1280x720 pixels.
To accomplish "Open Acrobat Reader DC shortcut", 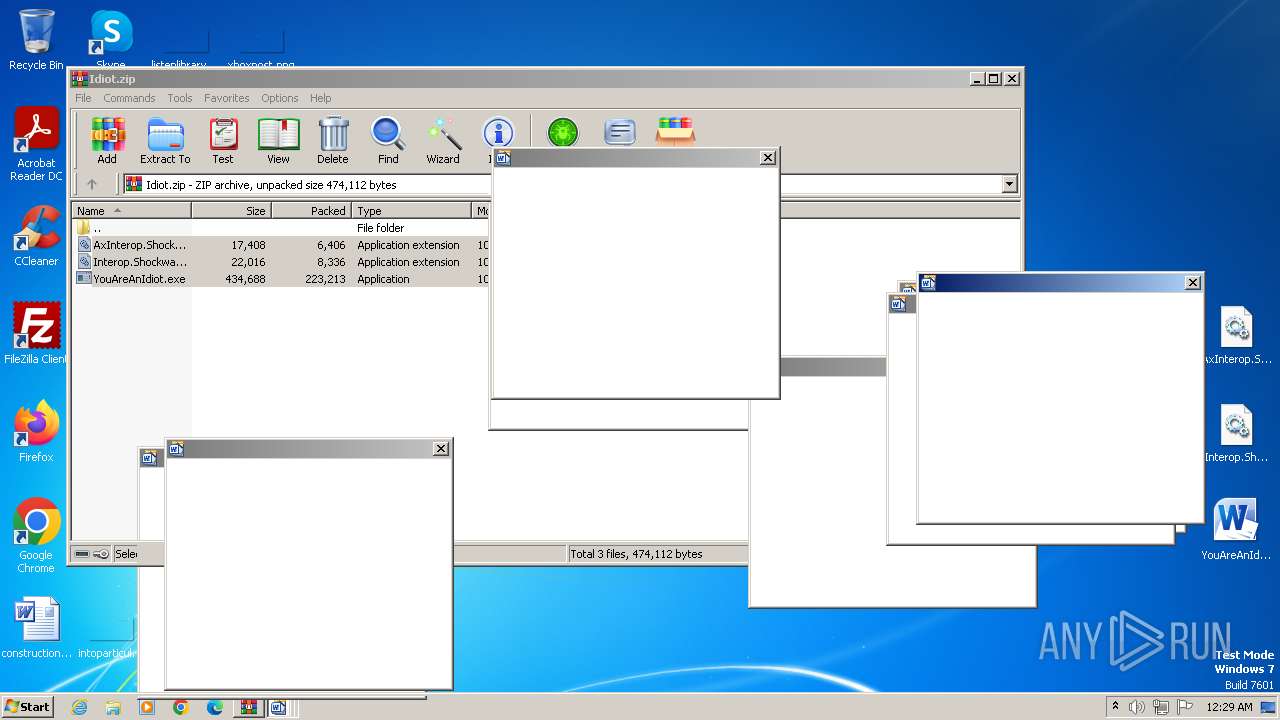I will tap(36, 145).
